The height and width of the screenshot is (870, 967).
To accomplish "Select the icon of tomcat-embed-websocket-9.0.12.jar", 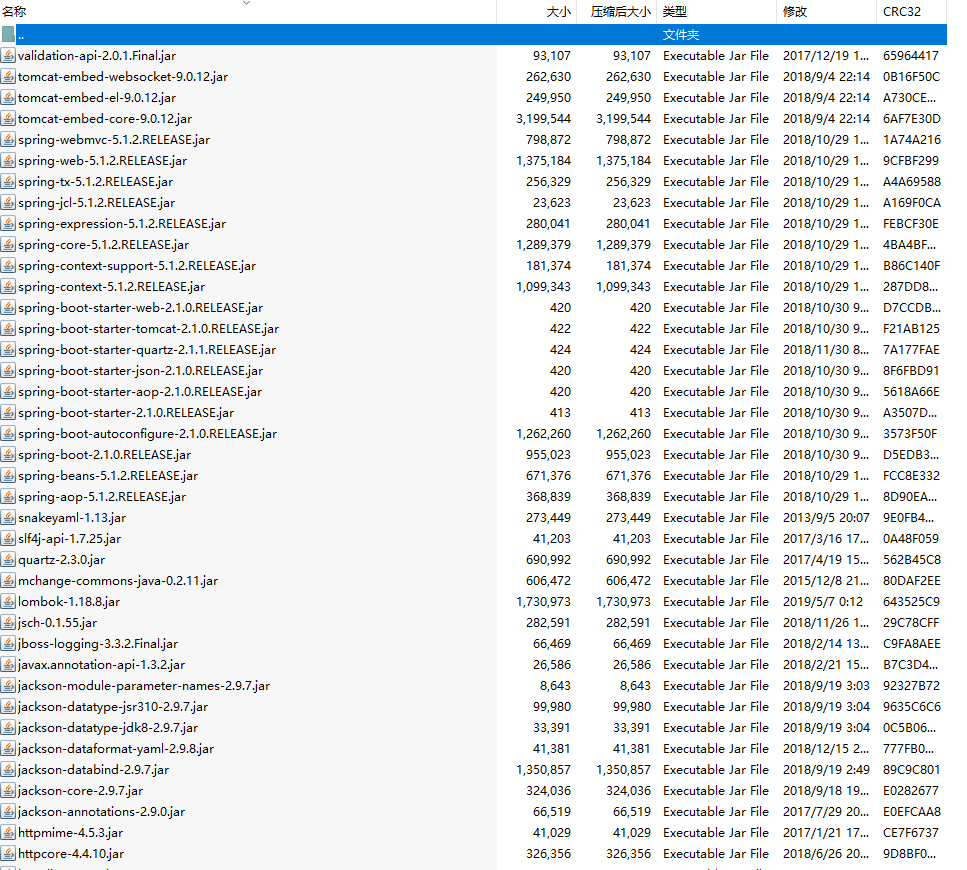I will point(8,76).
